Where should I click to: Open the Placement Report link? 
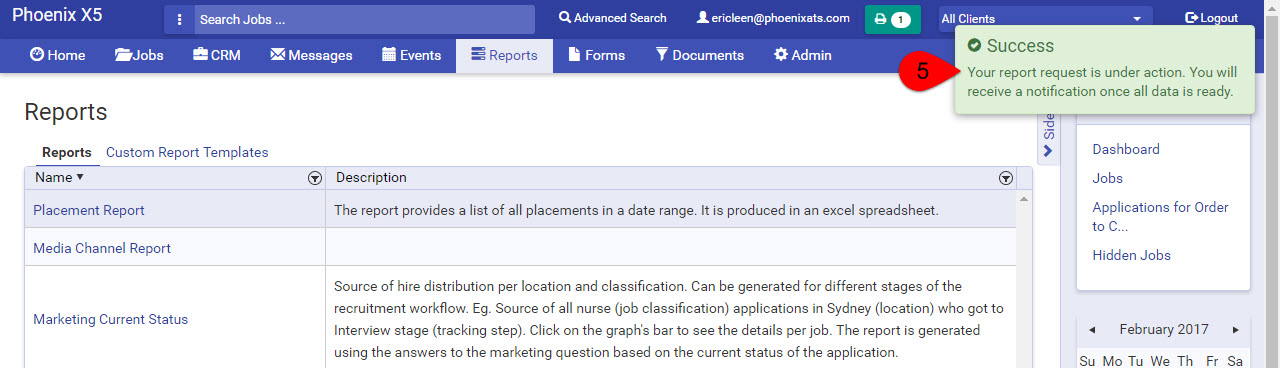(89, 210)
